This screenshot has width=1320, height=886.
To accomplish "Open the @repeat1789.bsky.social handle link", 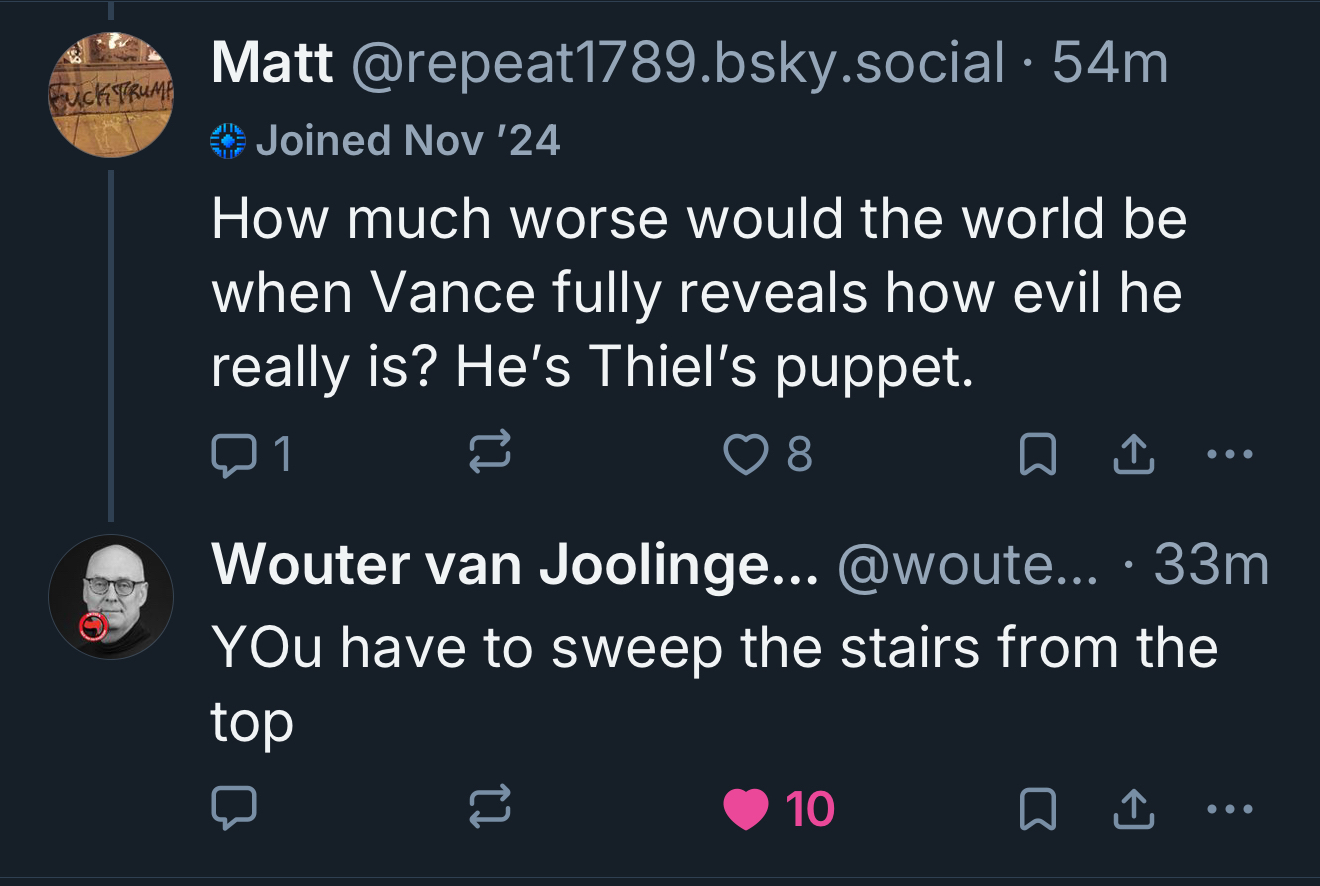I will pos(675,64).
